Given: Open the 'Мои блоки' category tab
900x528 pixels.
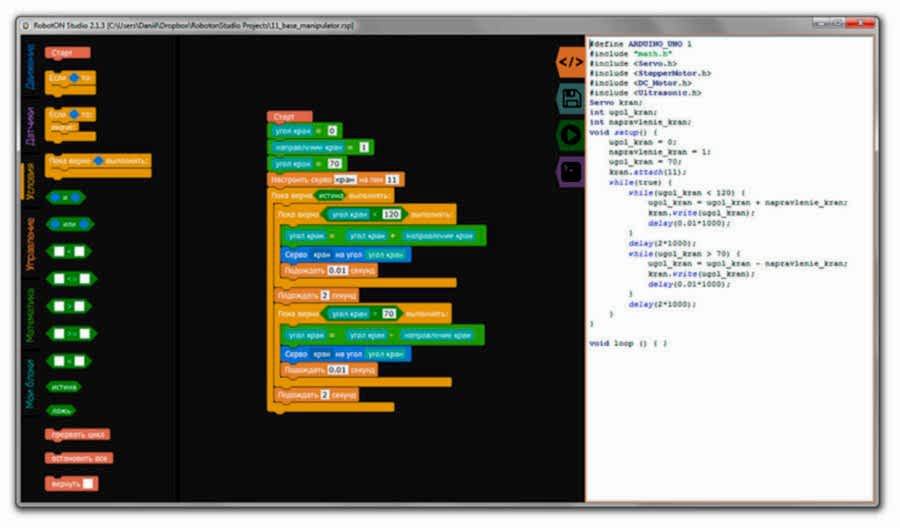Looking at the screenshot, I should pyautogui.click(x=31, y=386).
